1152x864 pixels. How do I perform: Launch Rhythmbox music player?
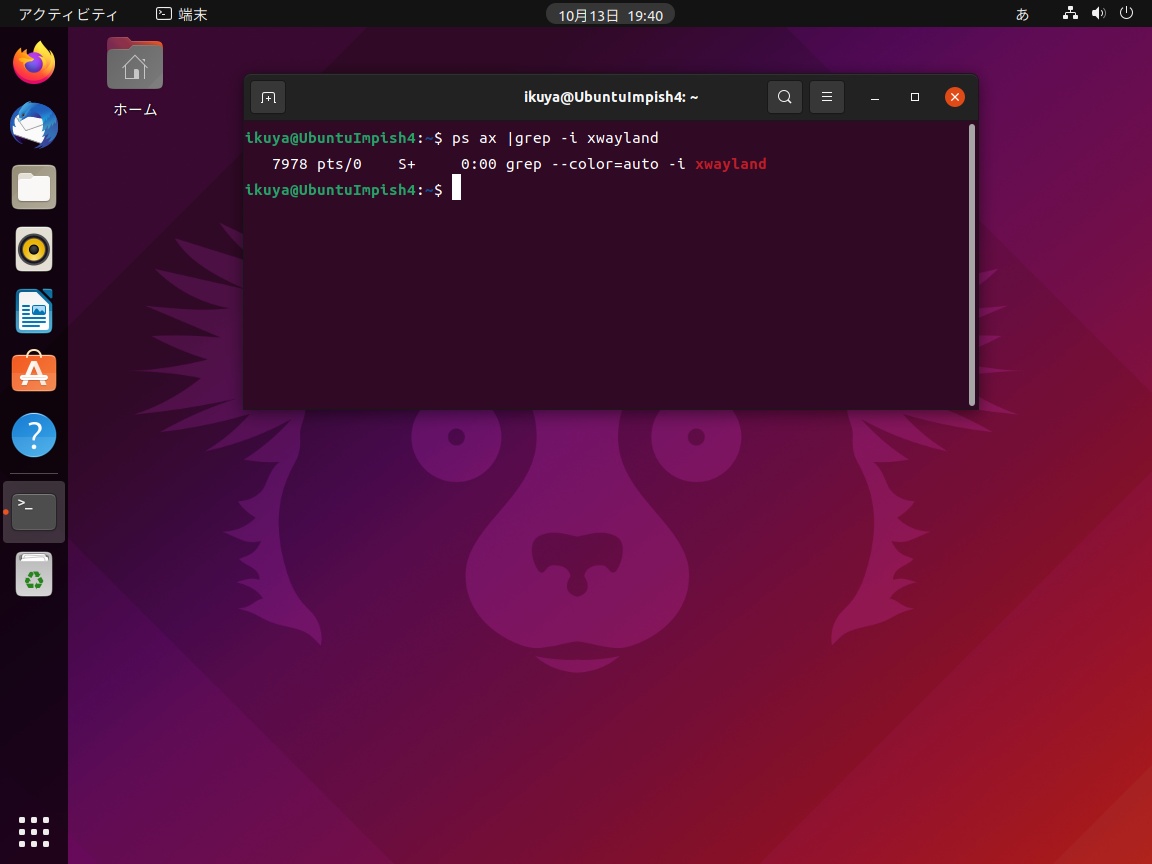pos(34,249)
